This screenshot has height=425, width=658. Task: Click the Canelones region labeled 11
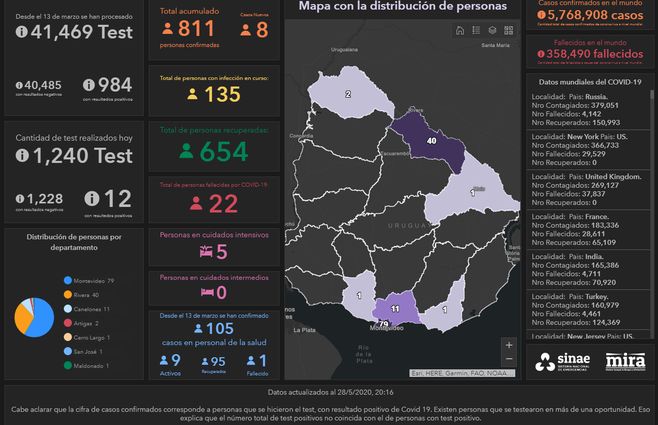click(x=396, y=308)
